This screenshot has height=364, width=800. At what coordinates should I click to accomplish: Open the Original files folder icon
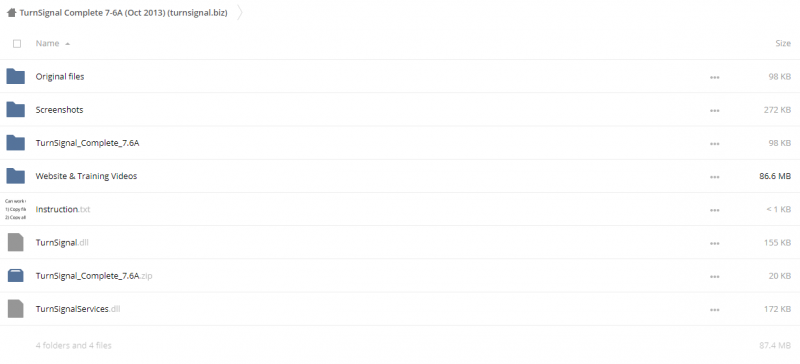pos(15,77)
